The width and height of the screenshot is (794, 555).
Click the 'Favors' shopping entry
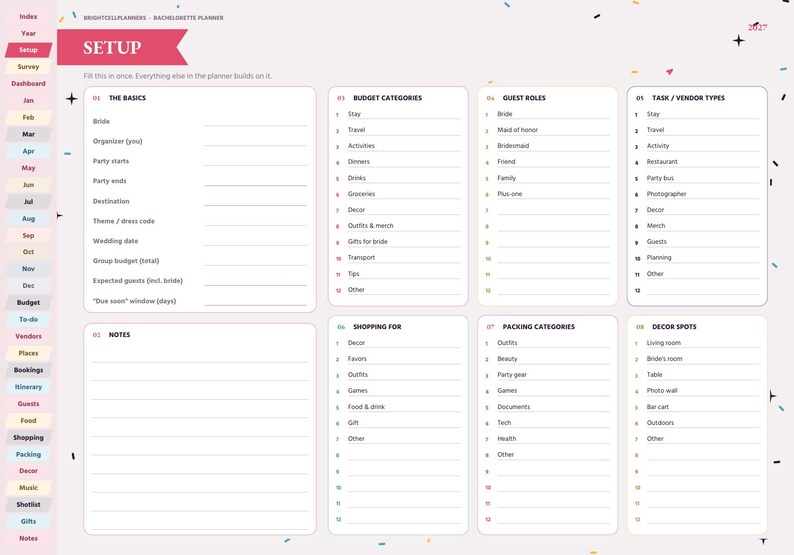tap(357, 359)
